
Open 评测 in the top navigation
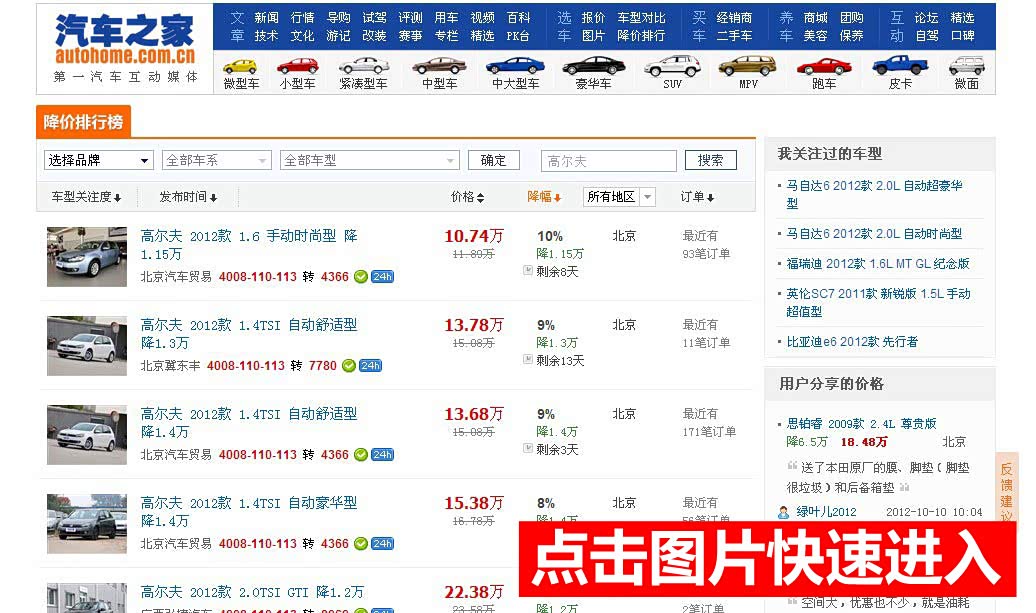coord(410,18)
